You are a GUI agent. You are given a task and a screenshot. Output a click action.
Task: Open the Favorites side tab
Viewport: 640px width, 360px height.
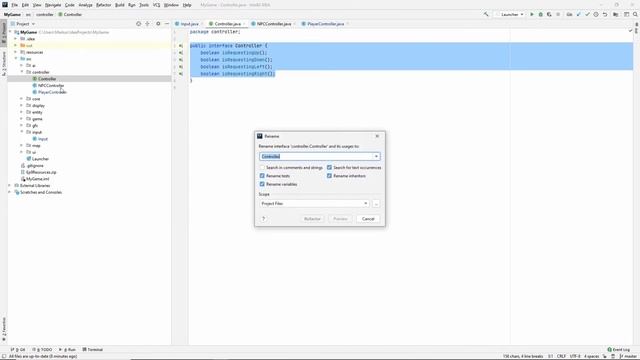pos(4,329)
